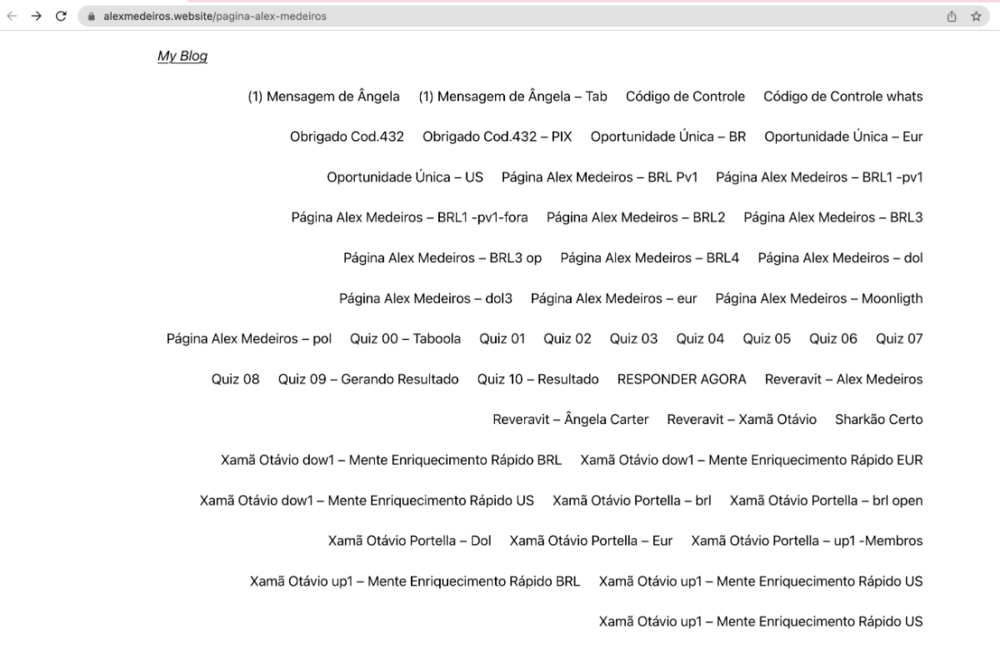Open "Página Alex Medeiros – BRL1 -pv1-fora"
1000x659 pixels.
pos(409,218)
